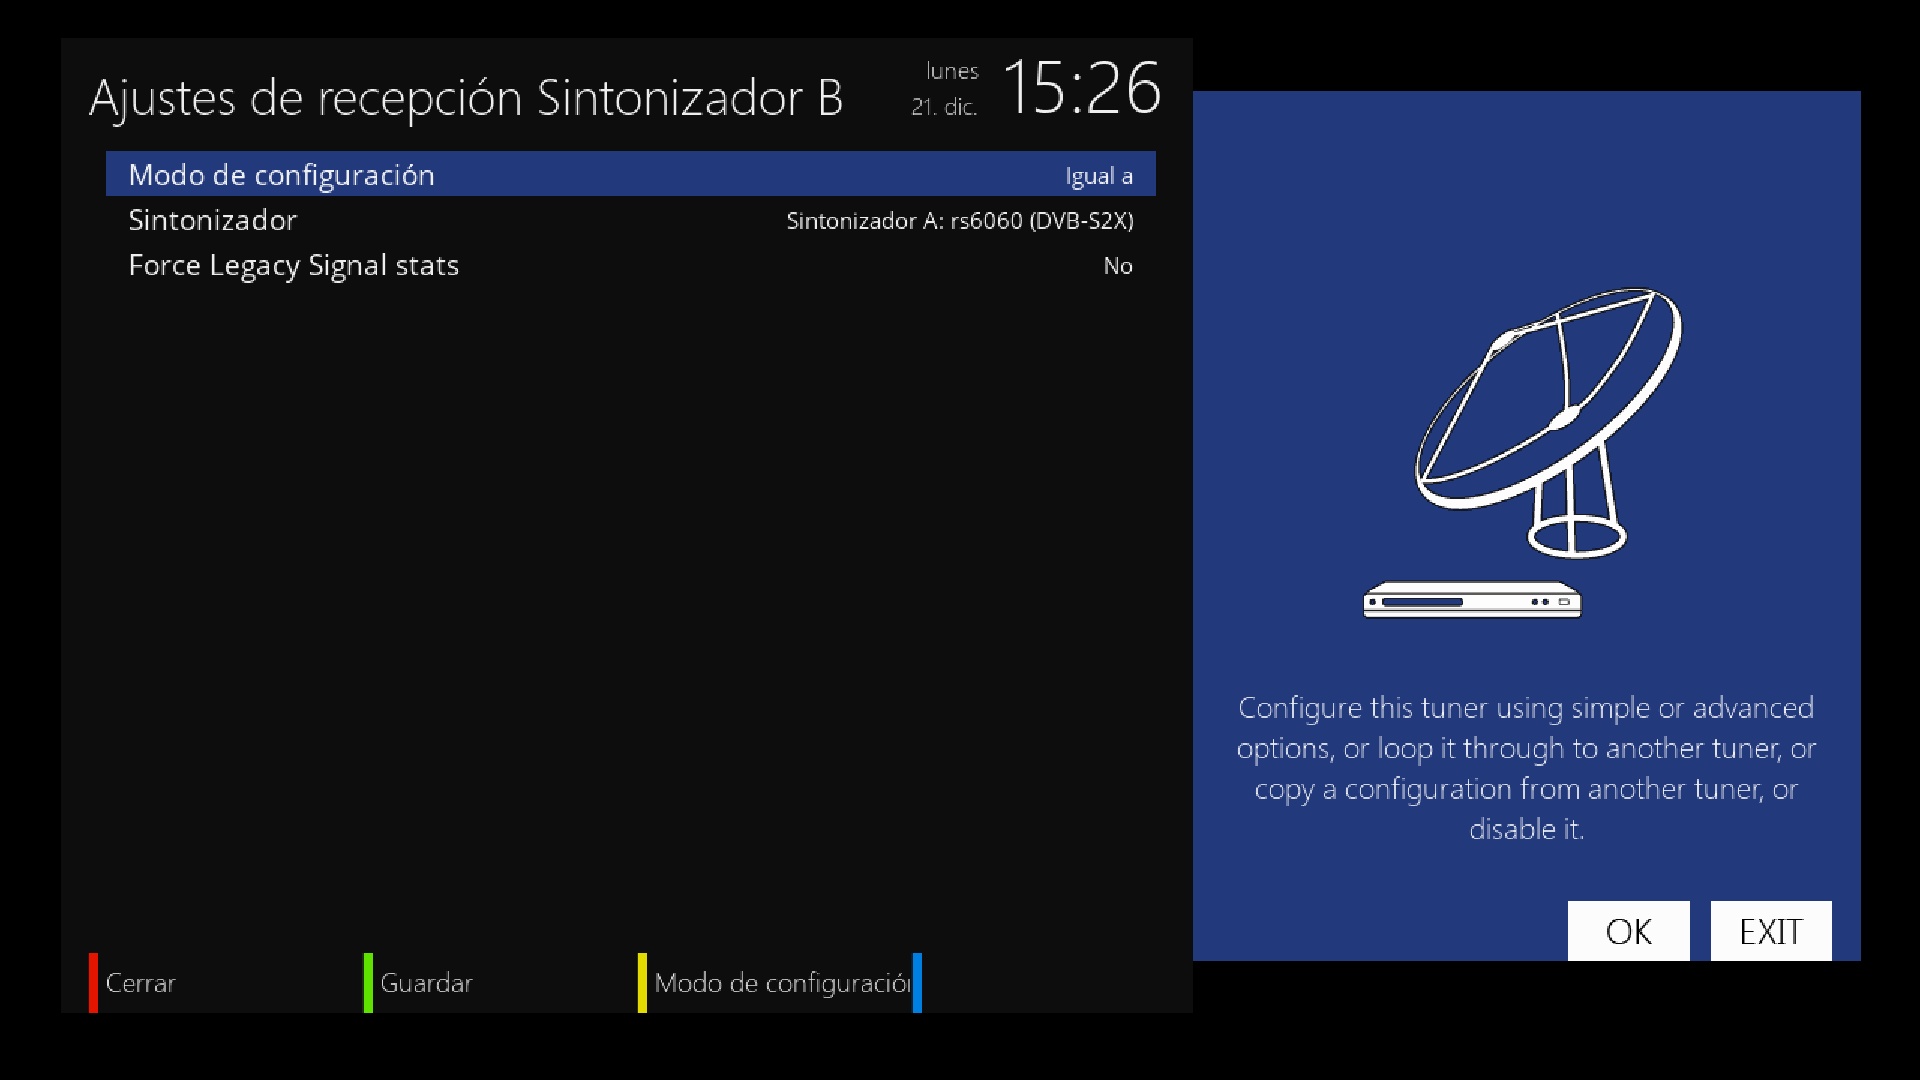Click the EXIT button

[x=1771, y=931]
